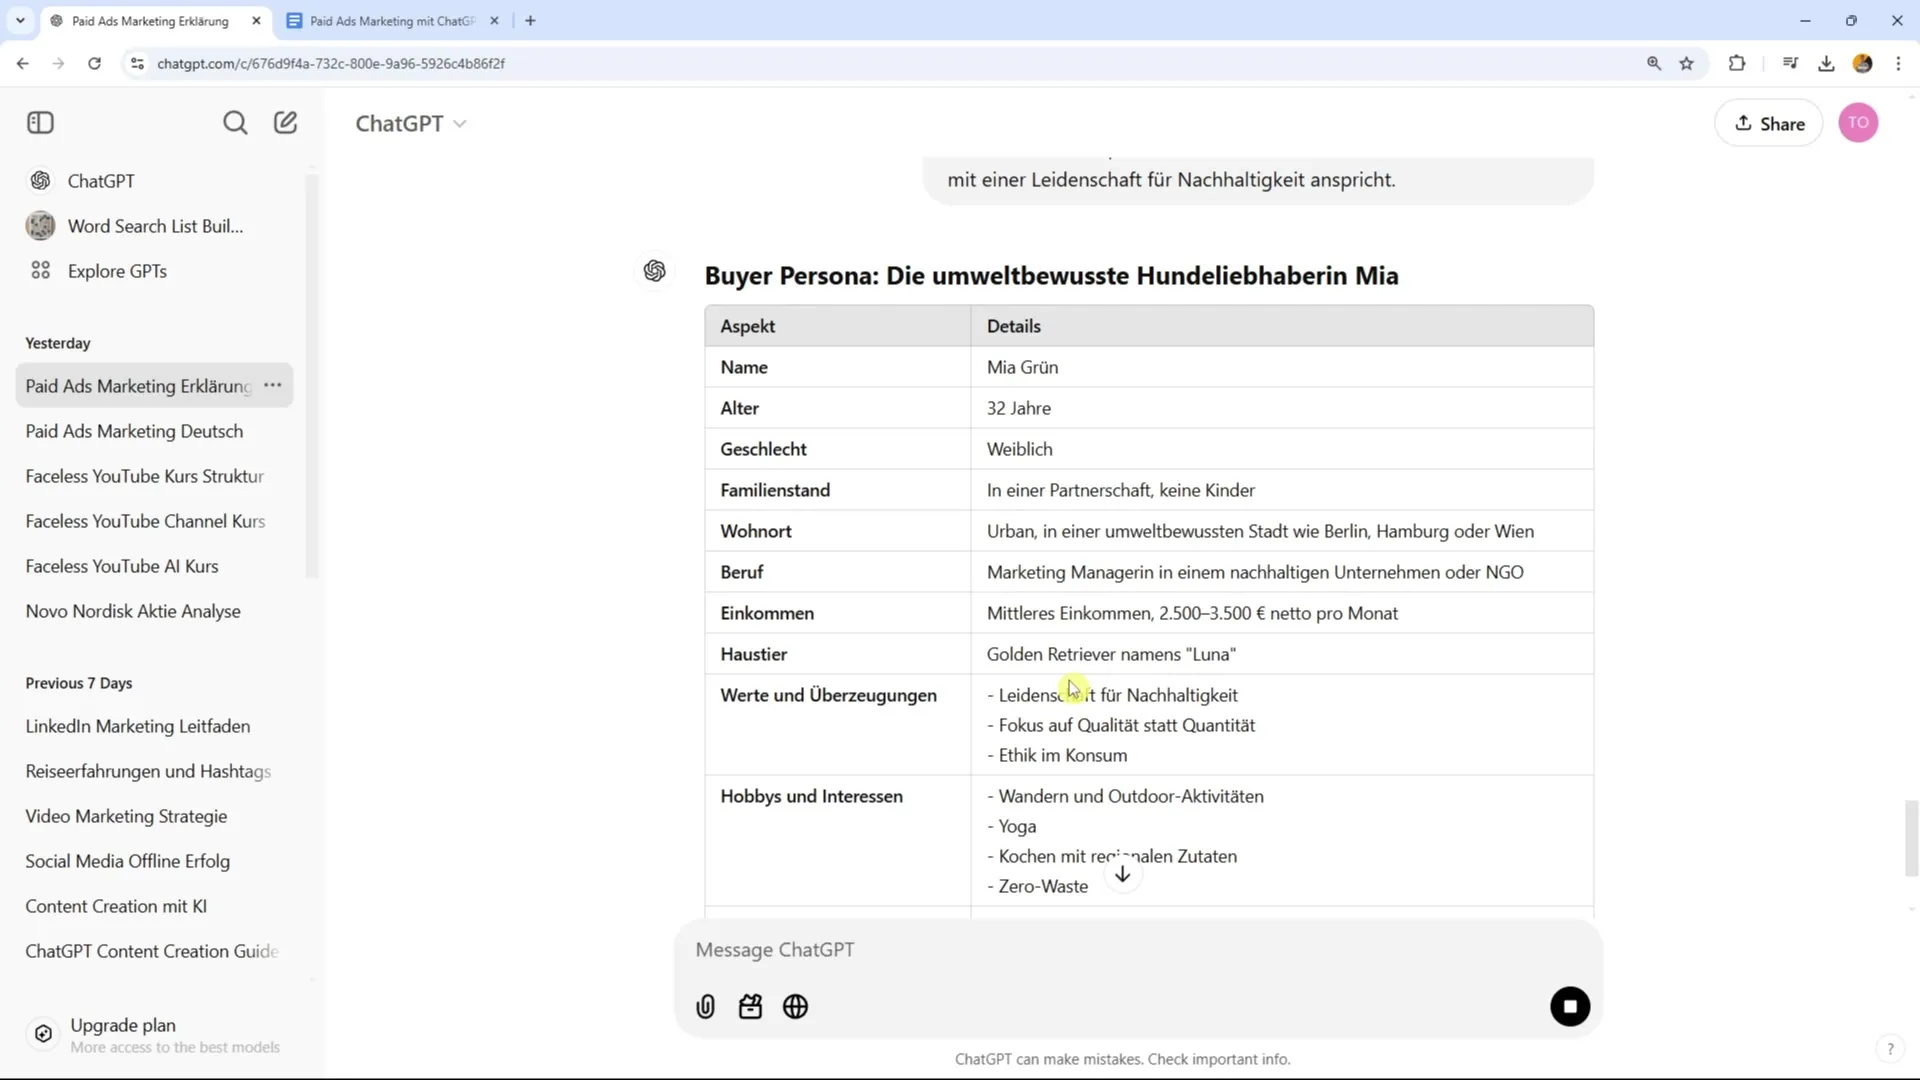Enable web search globe icon
1920x1080 pixels.
(796, 1007)
